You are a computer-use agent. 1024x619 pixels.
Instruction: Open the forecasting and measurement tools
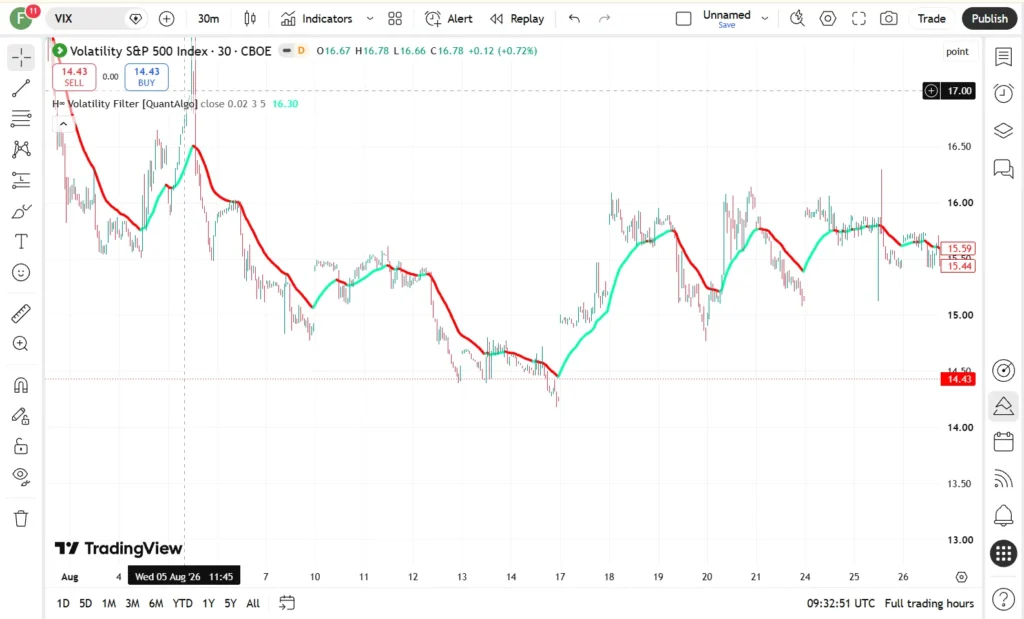pos(21,180)
